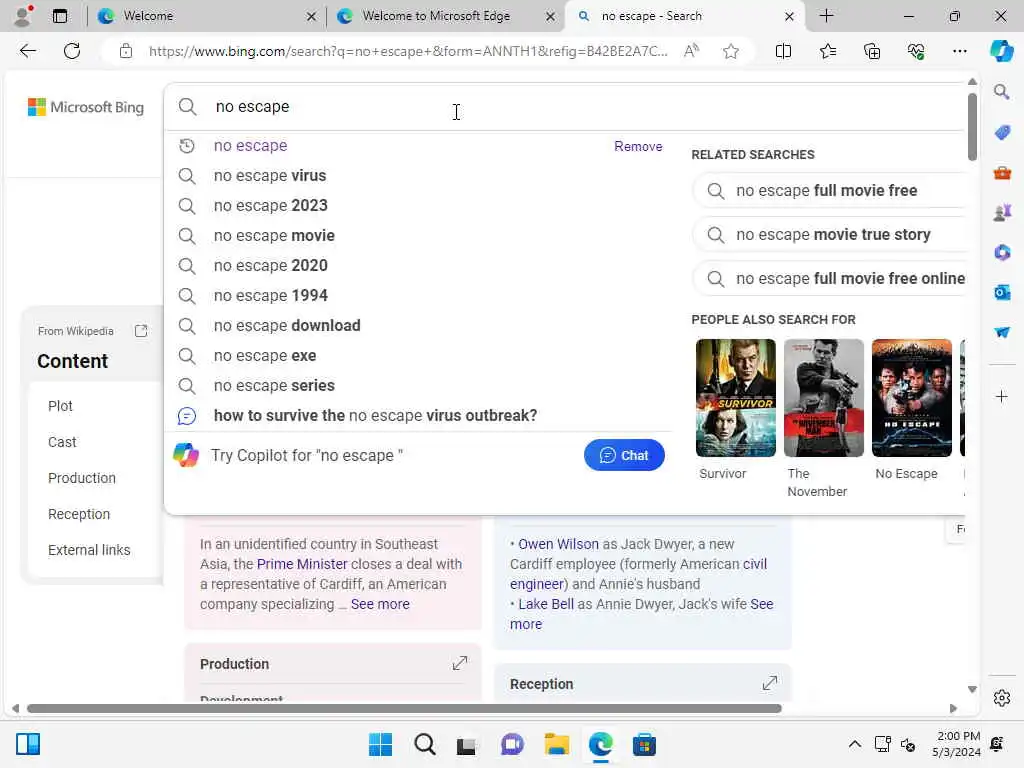Image resolution: width=1024 pixels, height=768 pixels.
Task: Open split screen icon
Action: [x=783, y=51]
